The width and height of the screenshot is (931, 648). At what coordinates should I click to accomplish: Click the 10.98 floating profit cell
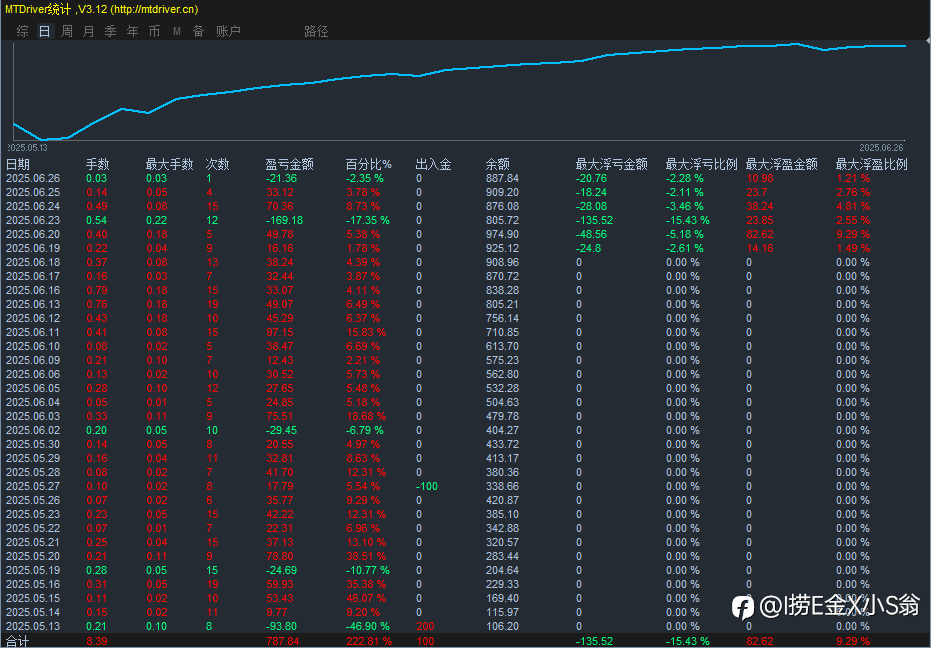[x=760, y=178]
